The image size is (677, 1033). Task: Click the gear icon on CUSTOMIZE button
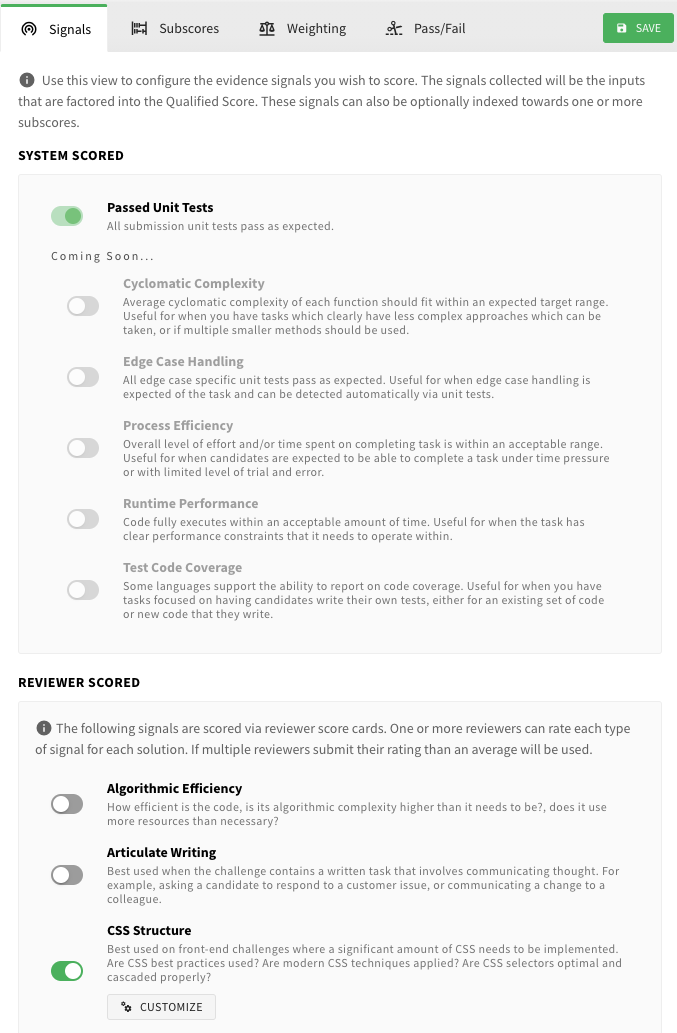[x=124, y=1007]
